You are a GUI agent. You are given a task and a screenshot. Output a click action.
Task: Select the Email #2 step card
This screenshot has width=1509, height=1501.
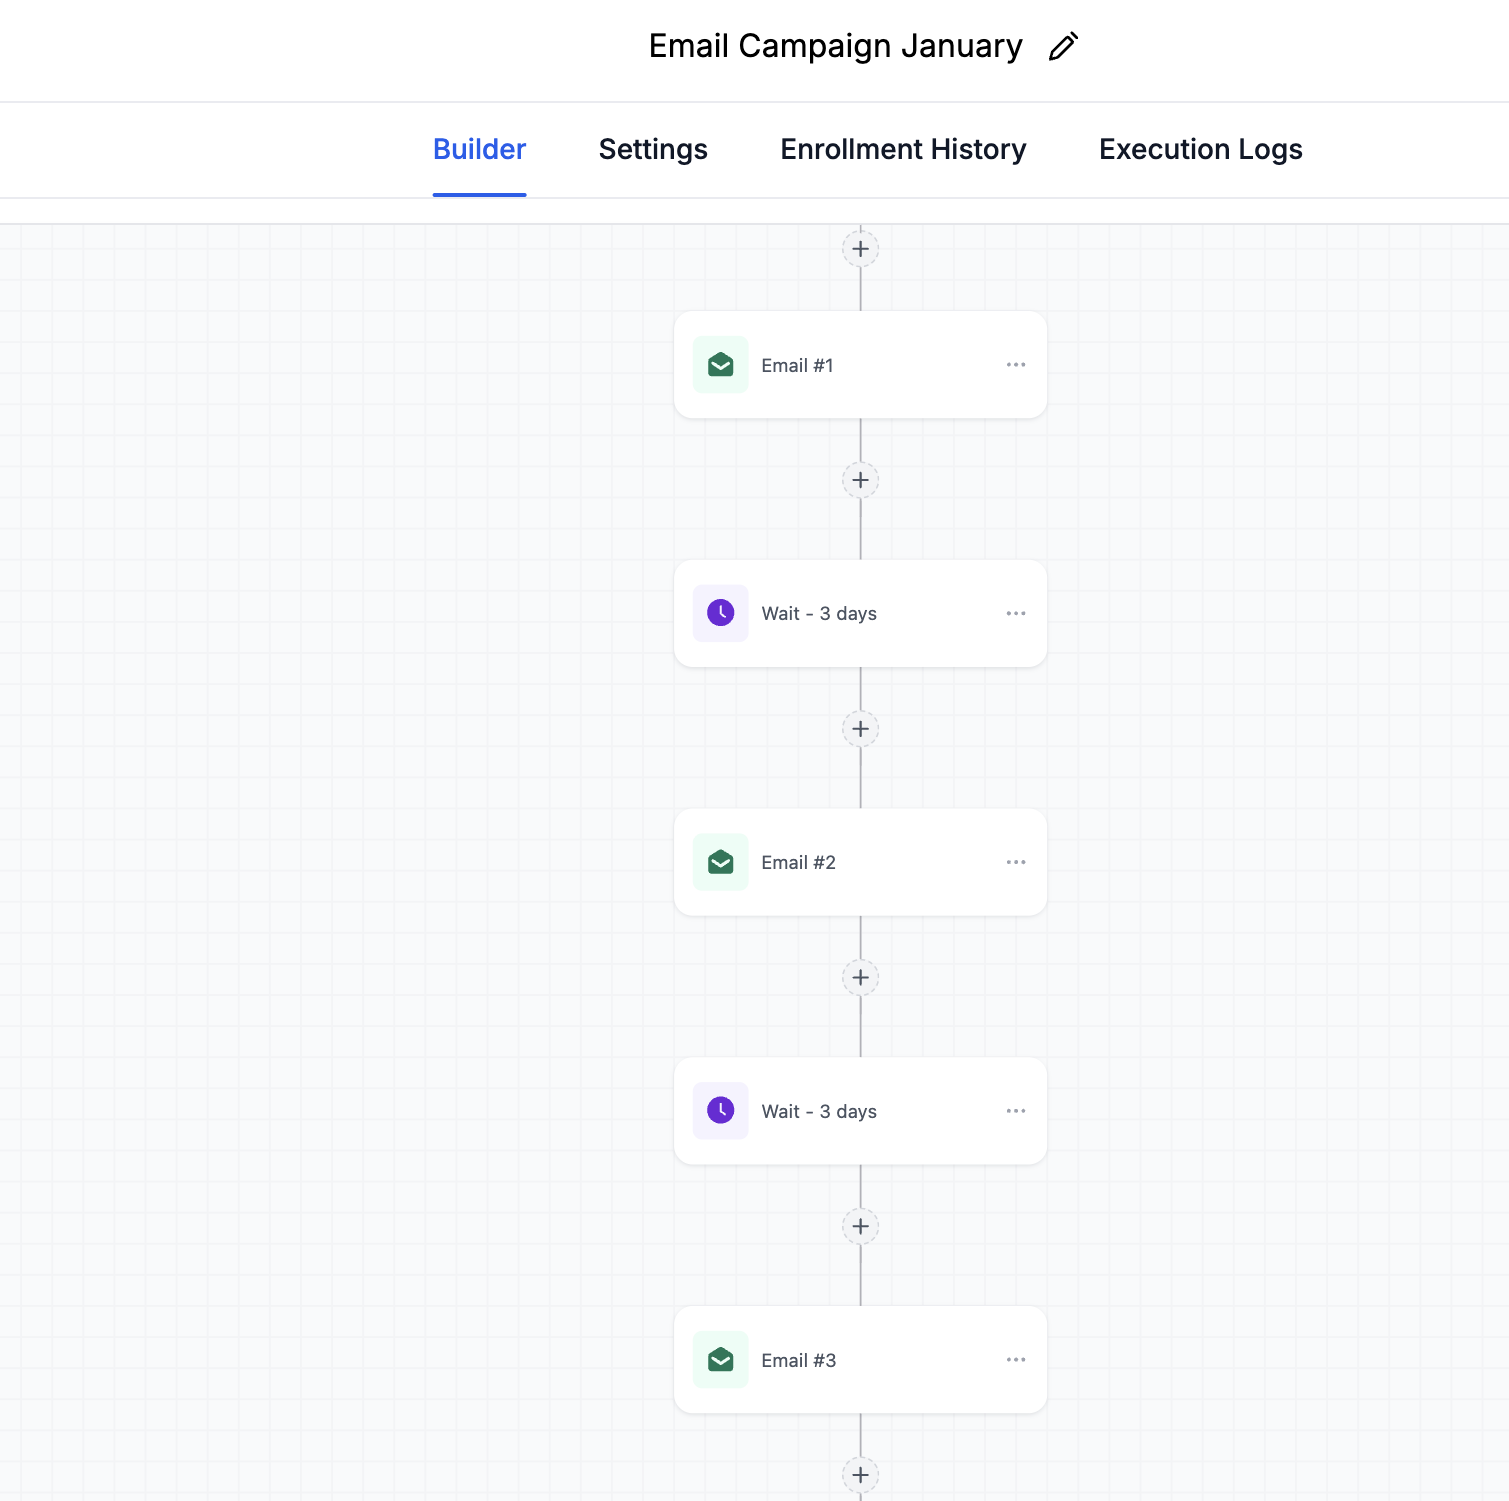click(900, 862)
